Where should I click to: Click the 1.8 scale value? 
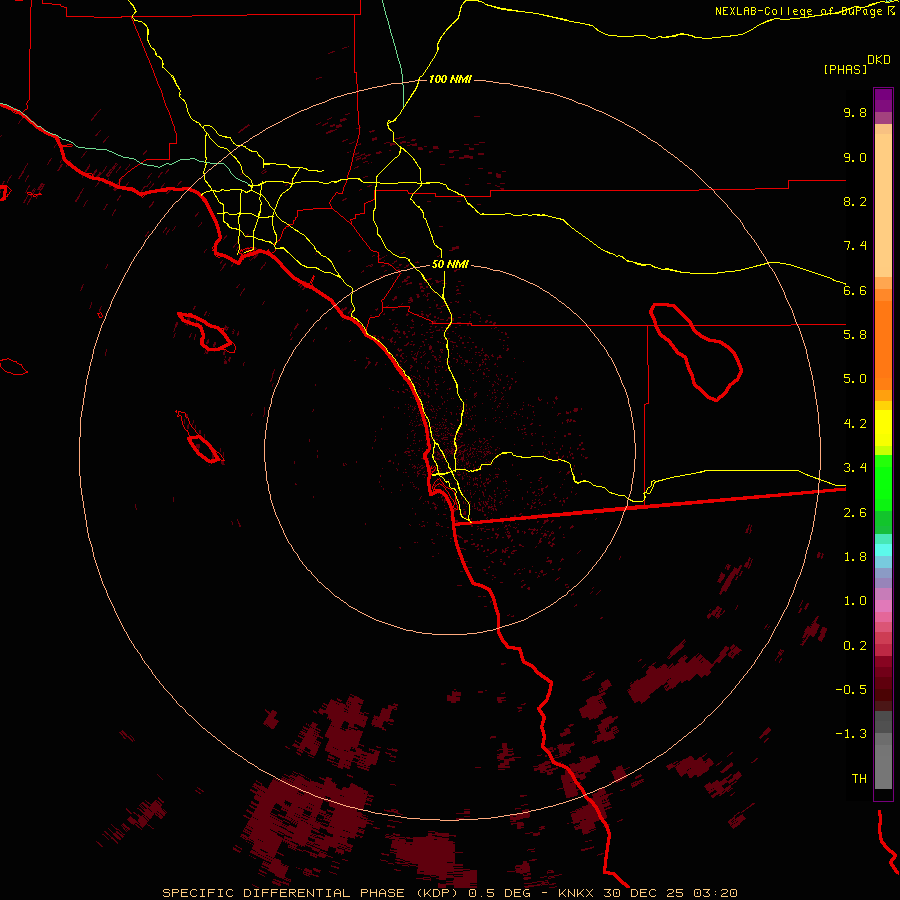click(855, 557)
